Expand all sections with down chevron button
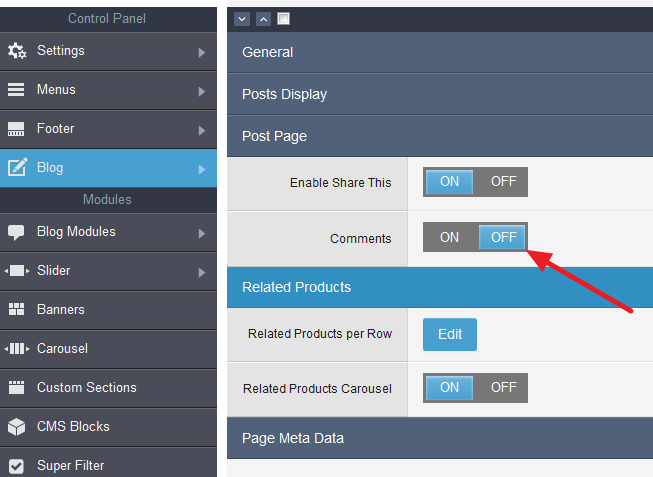Screen dimensions: 653x477 tap(244, 19)
